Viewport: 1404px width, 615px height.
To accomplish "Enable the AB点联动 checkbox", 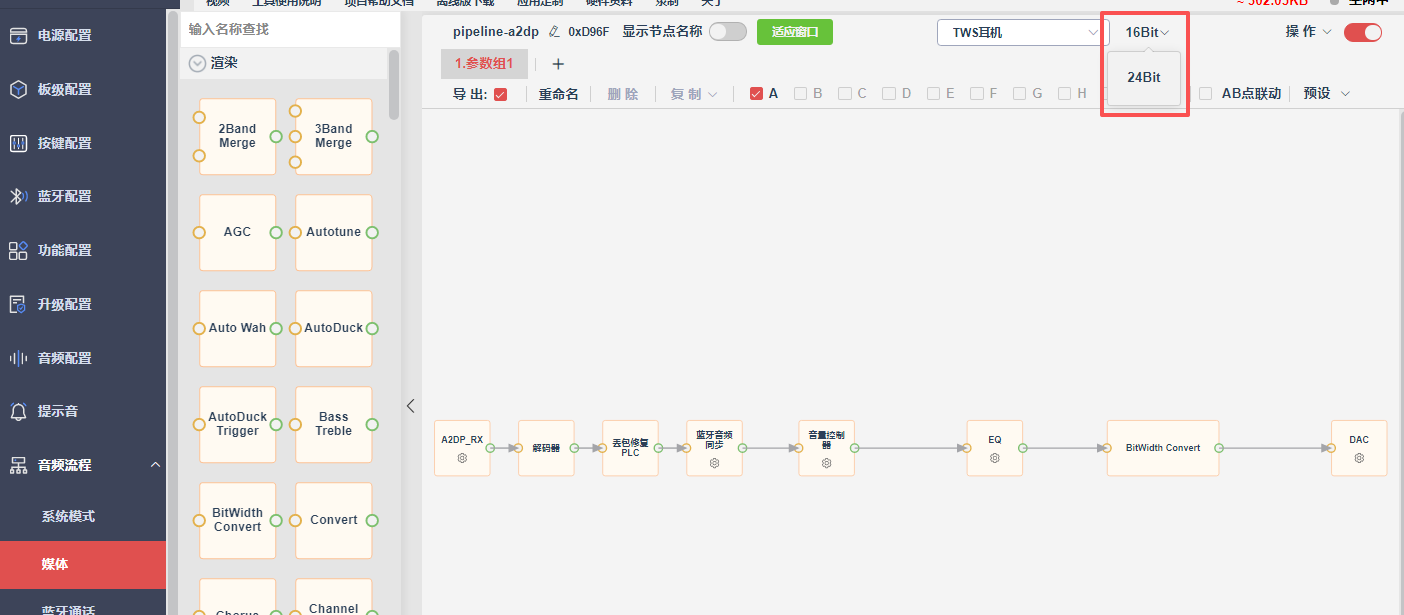I will pos(1206,94).
